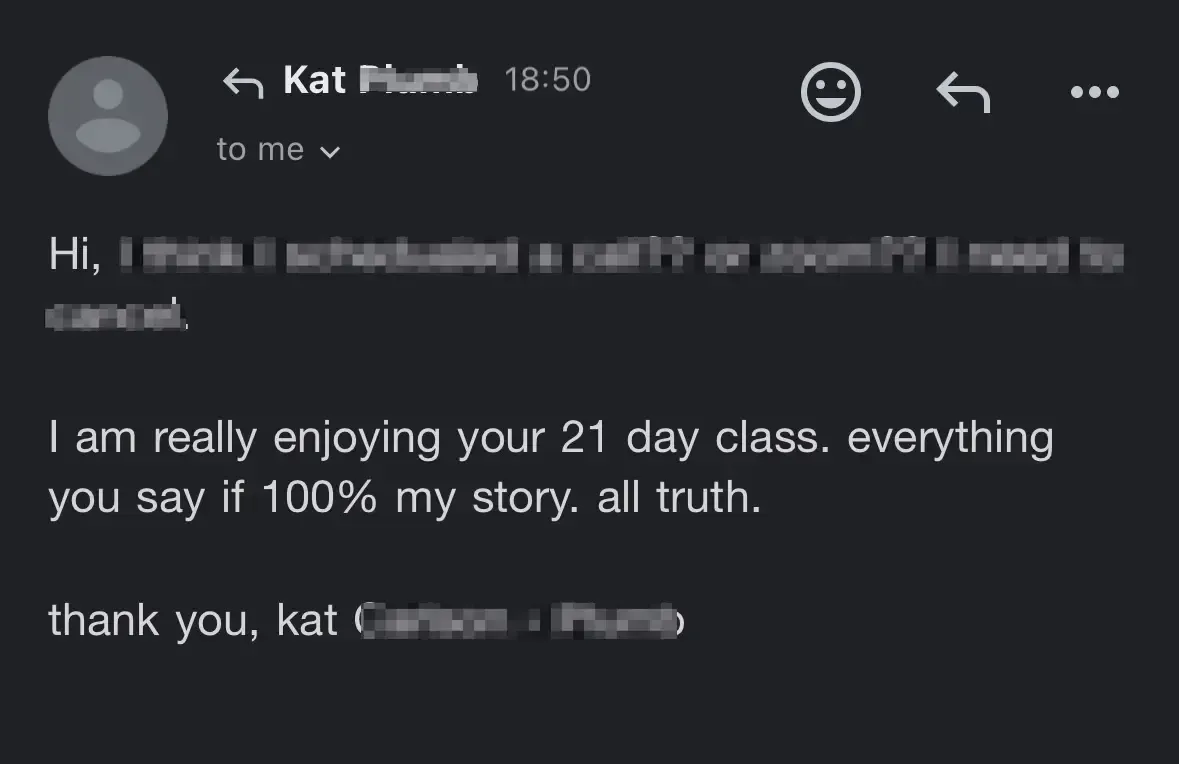Click the "100%" text in the message
This screenshot has width=1179, height=764.
[320, 498]
